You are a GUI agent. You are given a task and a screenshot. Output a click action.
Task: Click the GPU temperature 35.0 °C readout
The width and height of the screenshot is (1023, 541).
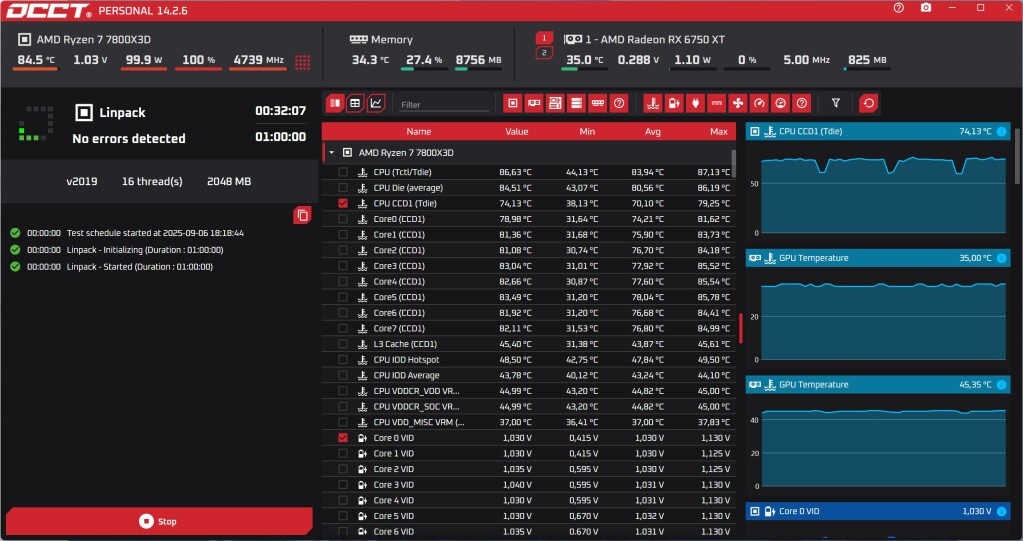tap(584, 60)
